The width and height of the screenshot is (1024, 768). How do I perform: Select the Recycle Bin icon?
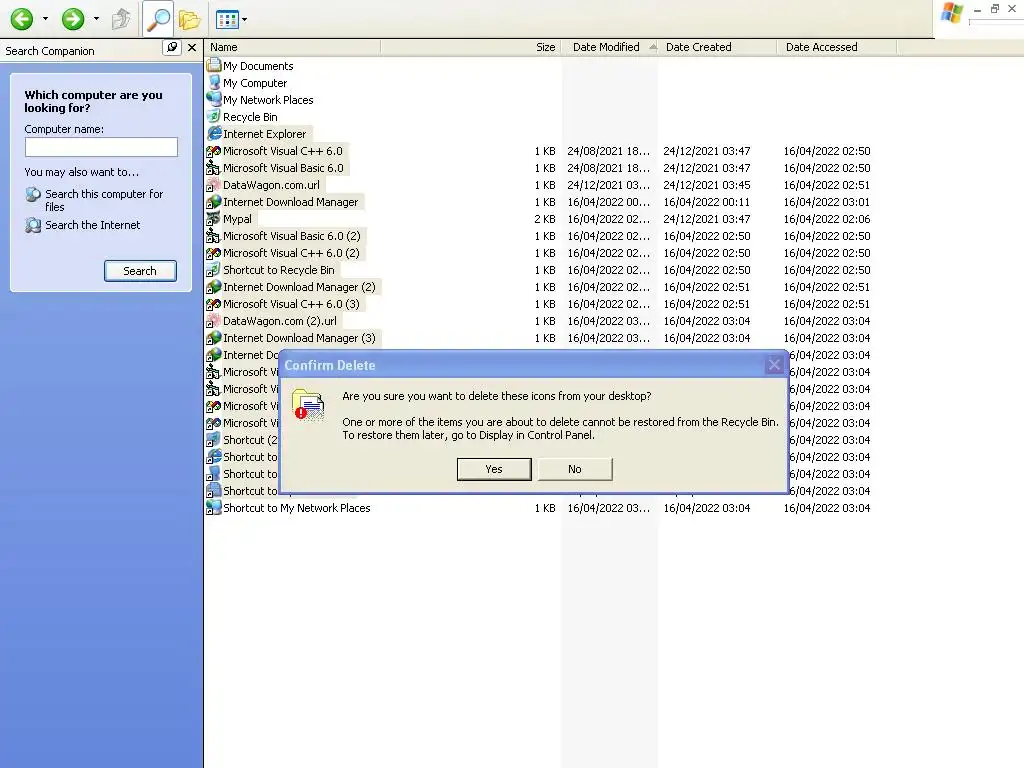(214, 116)
